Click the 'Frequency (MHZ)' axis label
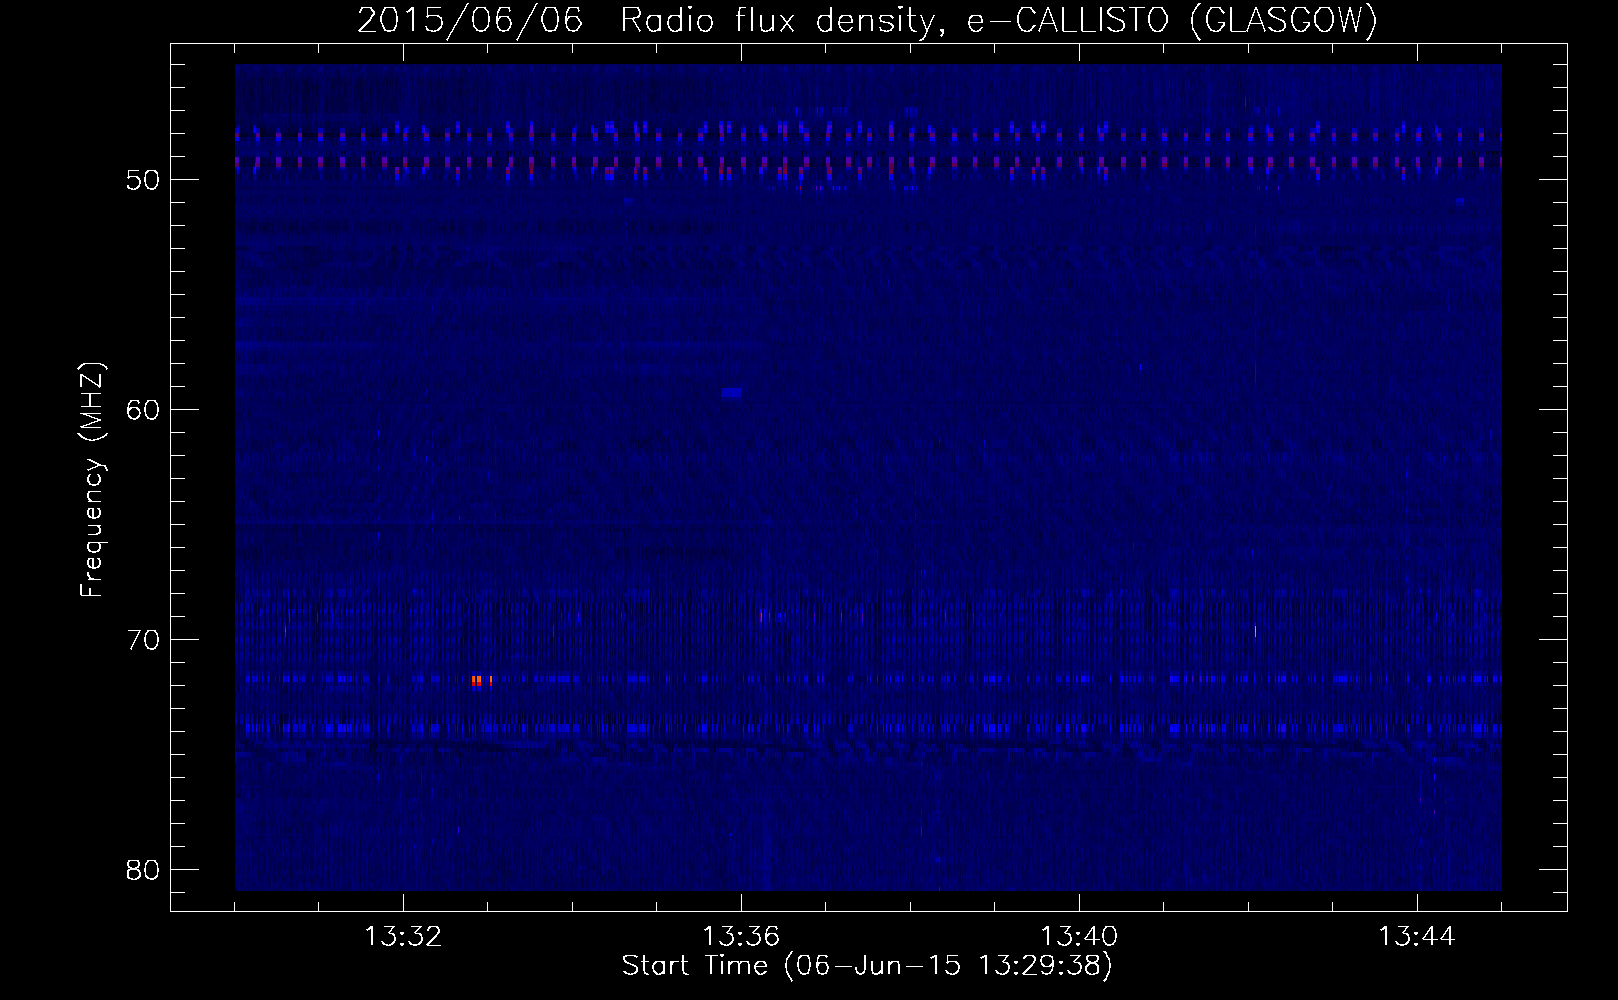 (x=92, y=480)
